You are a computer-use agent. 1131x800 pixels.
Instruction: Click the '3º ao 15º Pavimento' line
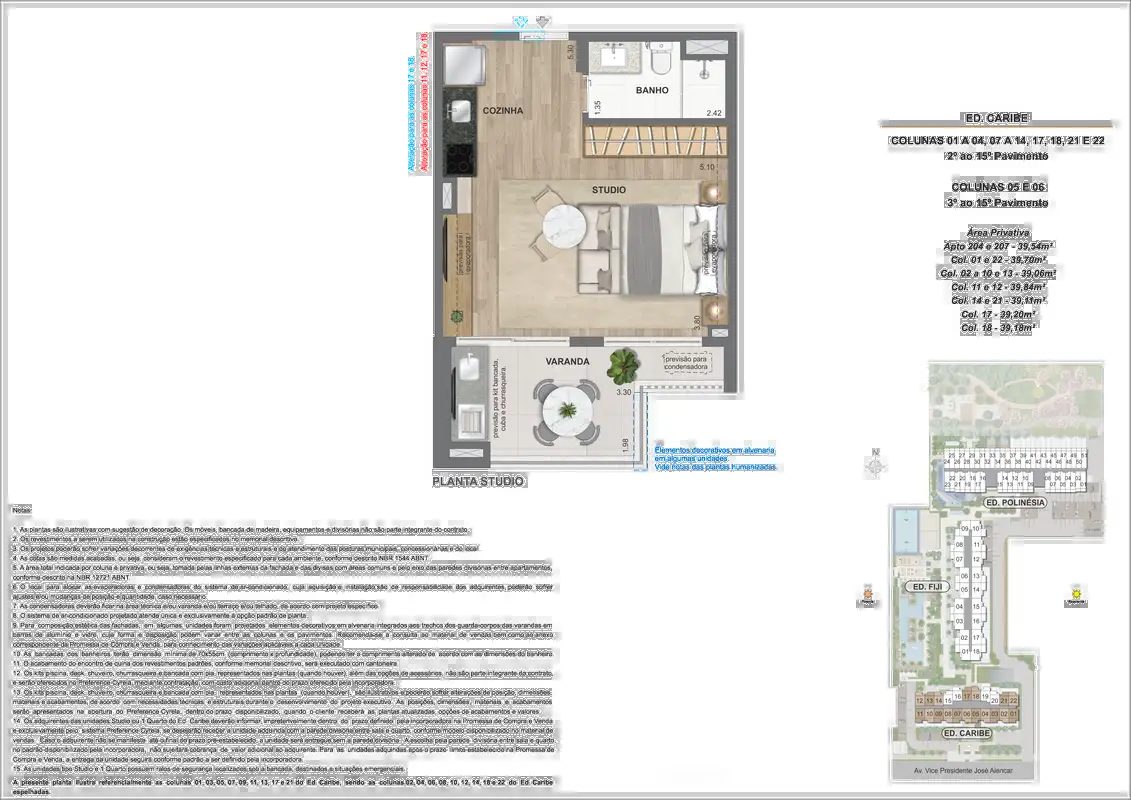coord(998,203)
